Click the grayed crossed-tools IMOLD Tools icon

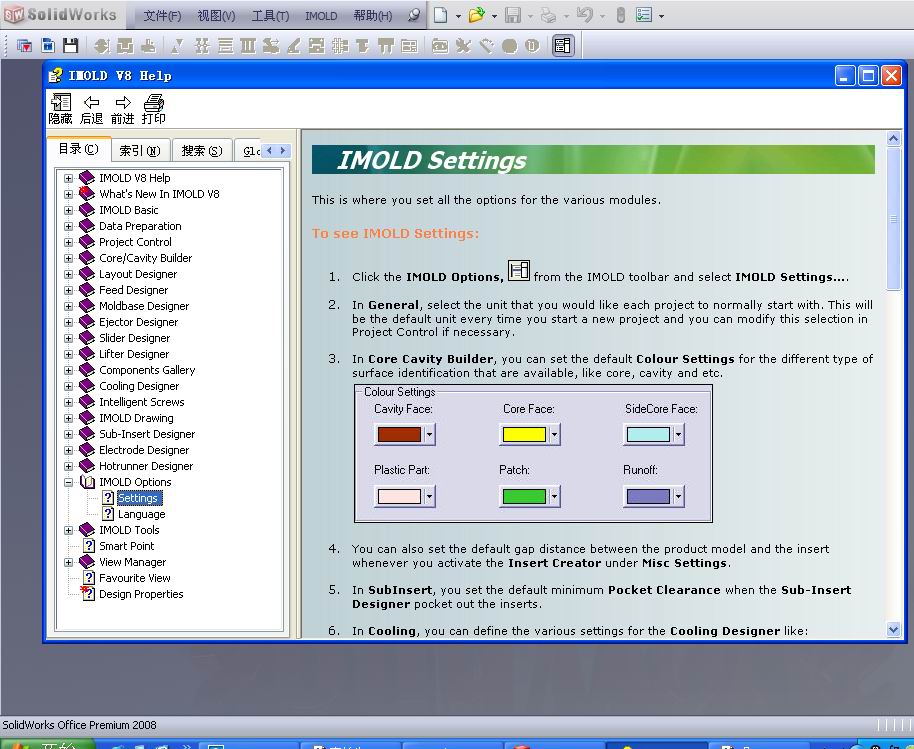click(463, 45)
